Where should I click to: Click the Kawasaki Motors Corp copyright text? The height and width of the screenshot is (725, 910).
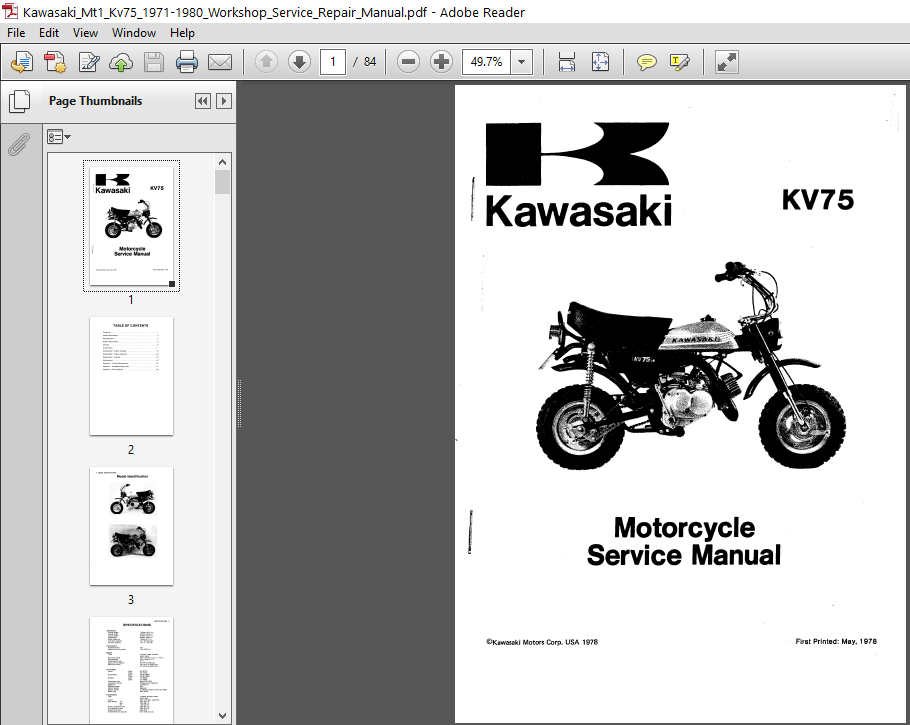(541, 642)
